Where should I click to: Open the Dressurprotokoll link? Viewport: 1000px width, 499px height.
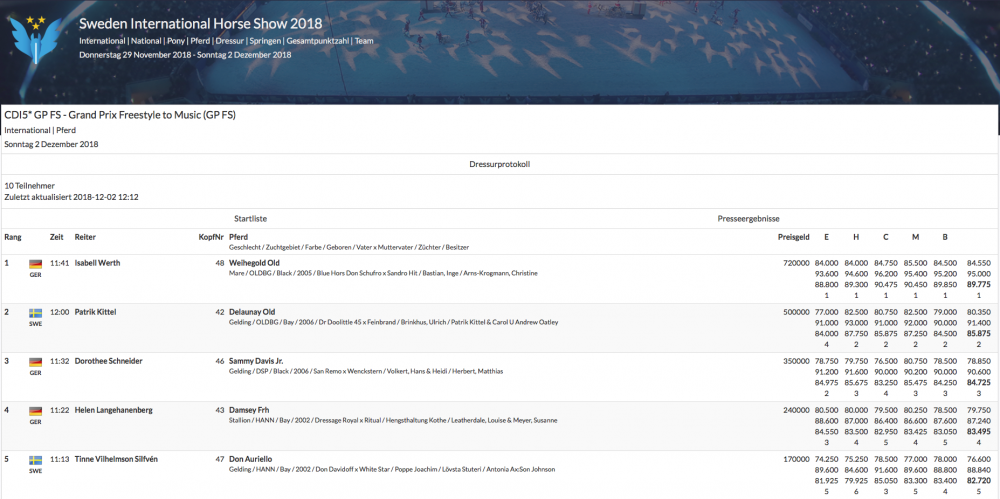pyautogui.click(x=499, y=163)
